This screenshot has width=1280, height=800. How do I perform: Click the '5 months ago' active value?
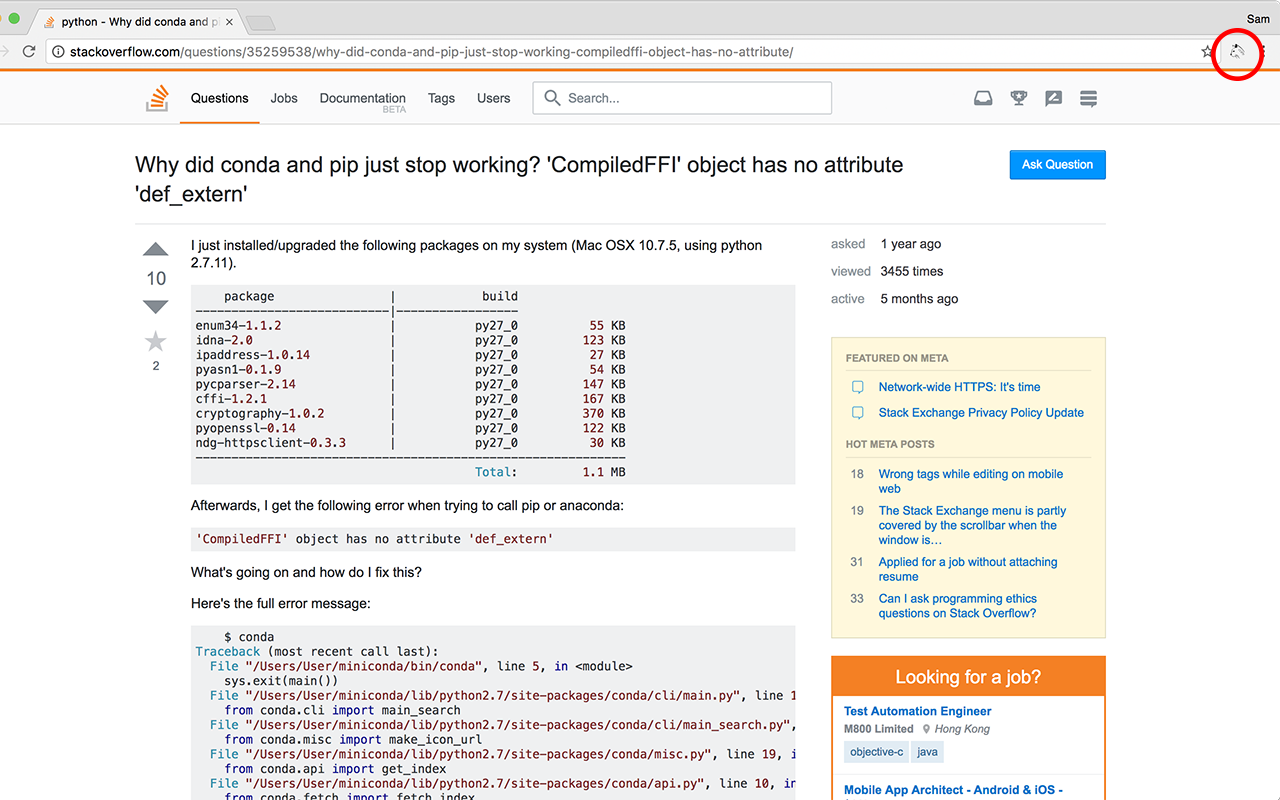click(x=919, y=299)
